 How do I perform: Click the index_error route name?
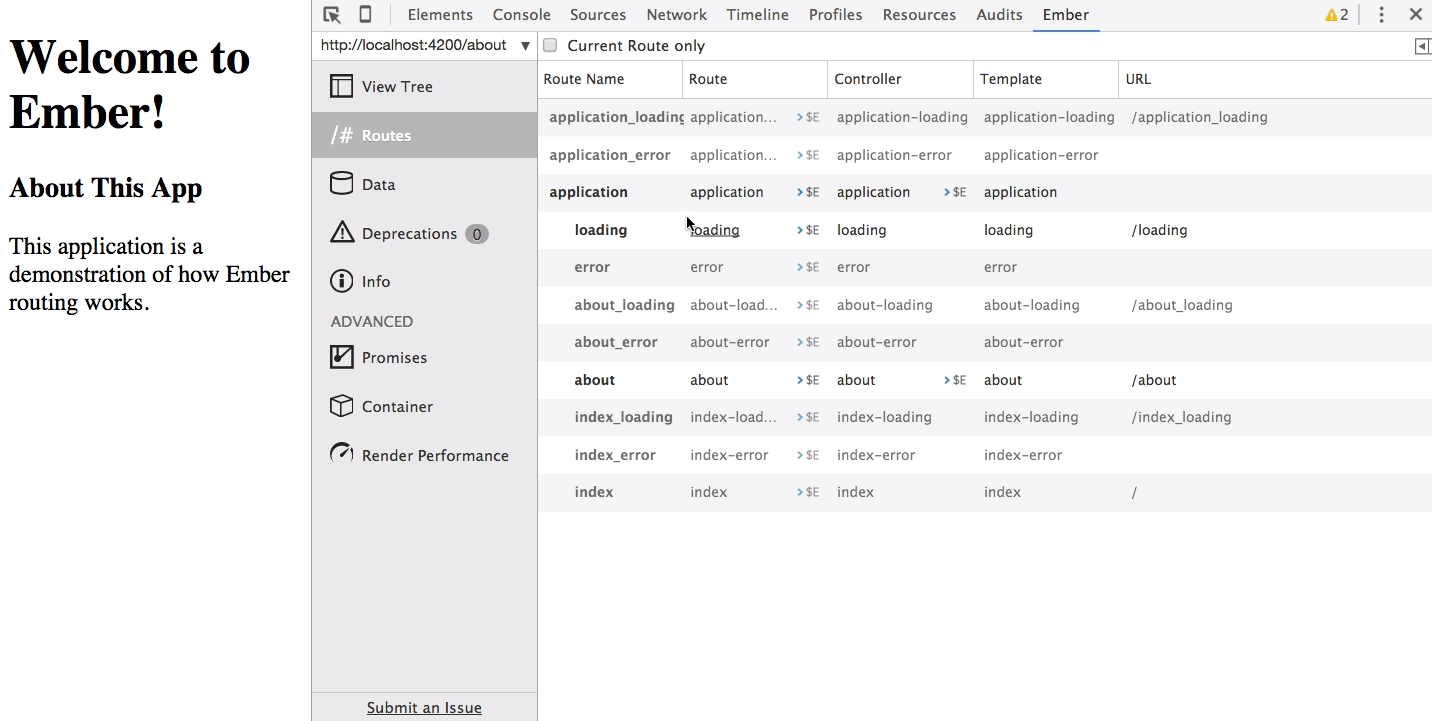(x=615, y=455)
